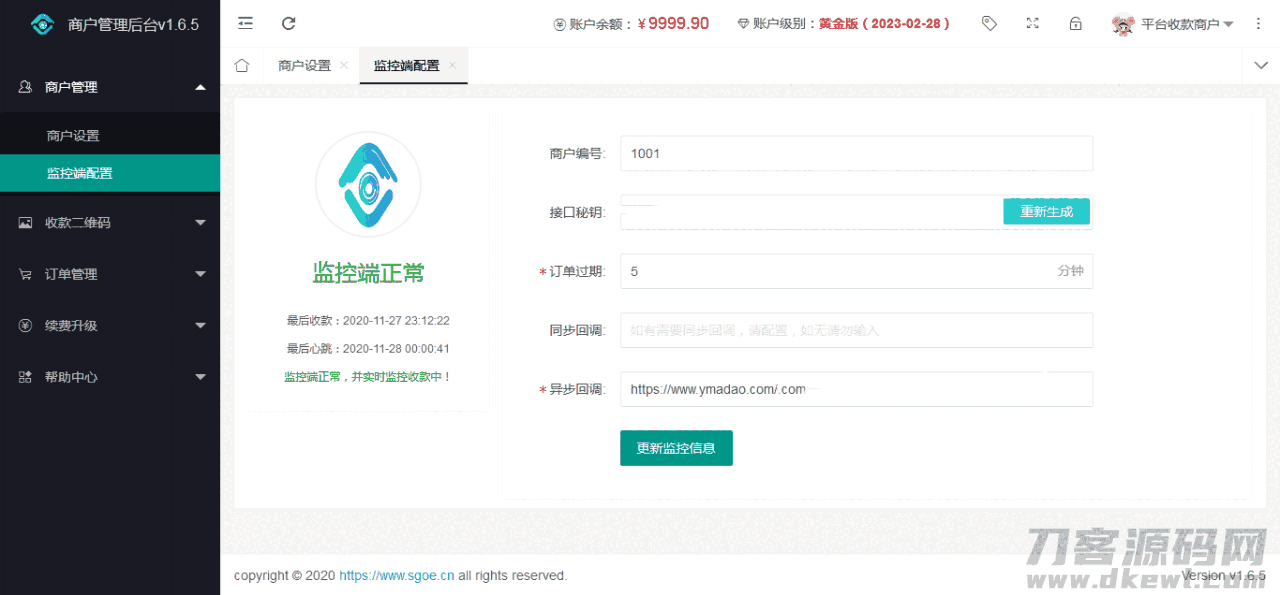Viewport: 1280px width, 595px height.
Task: Click the 重新生成 regenerate key button
Action: (1046, 211)
